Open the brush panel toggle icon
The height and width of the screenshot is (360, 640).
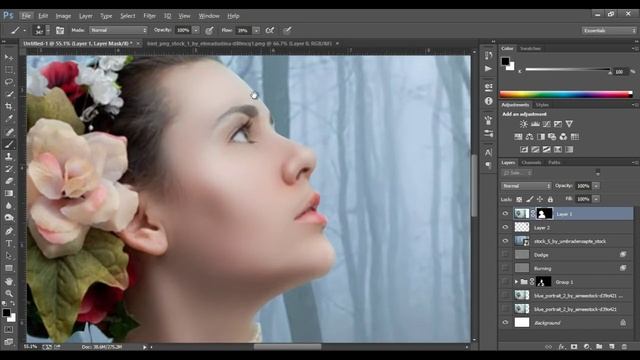[x=60, y=30]
